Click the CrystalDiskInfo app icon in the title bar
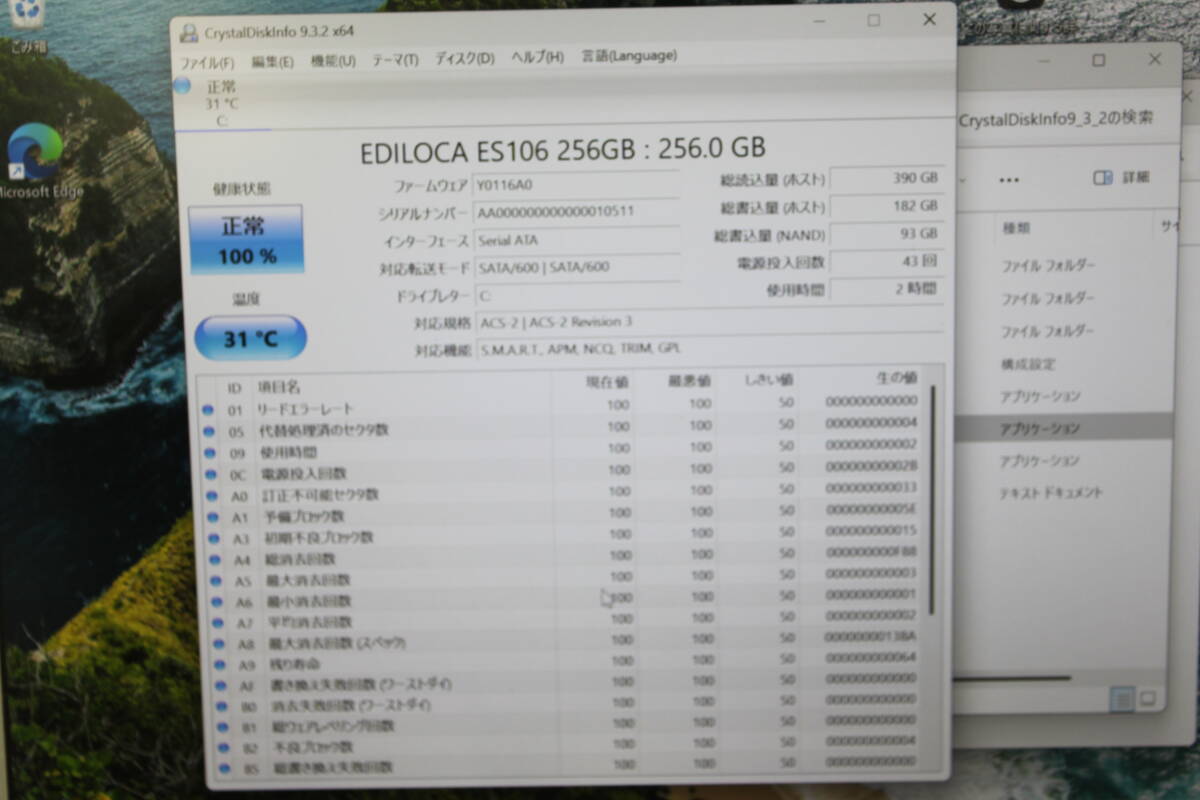Screen dimensions: 1200x800 coord(188,30)
